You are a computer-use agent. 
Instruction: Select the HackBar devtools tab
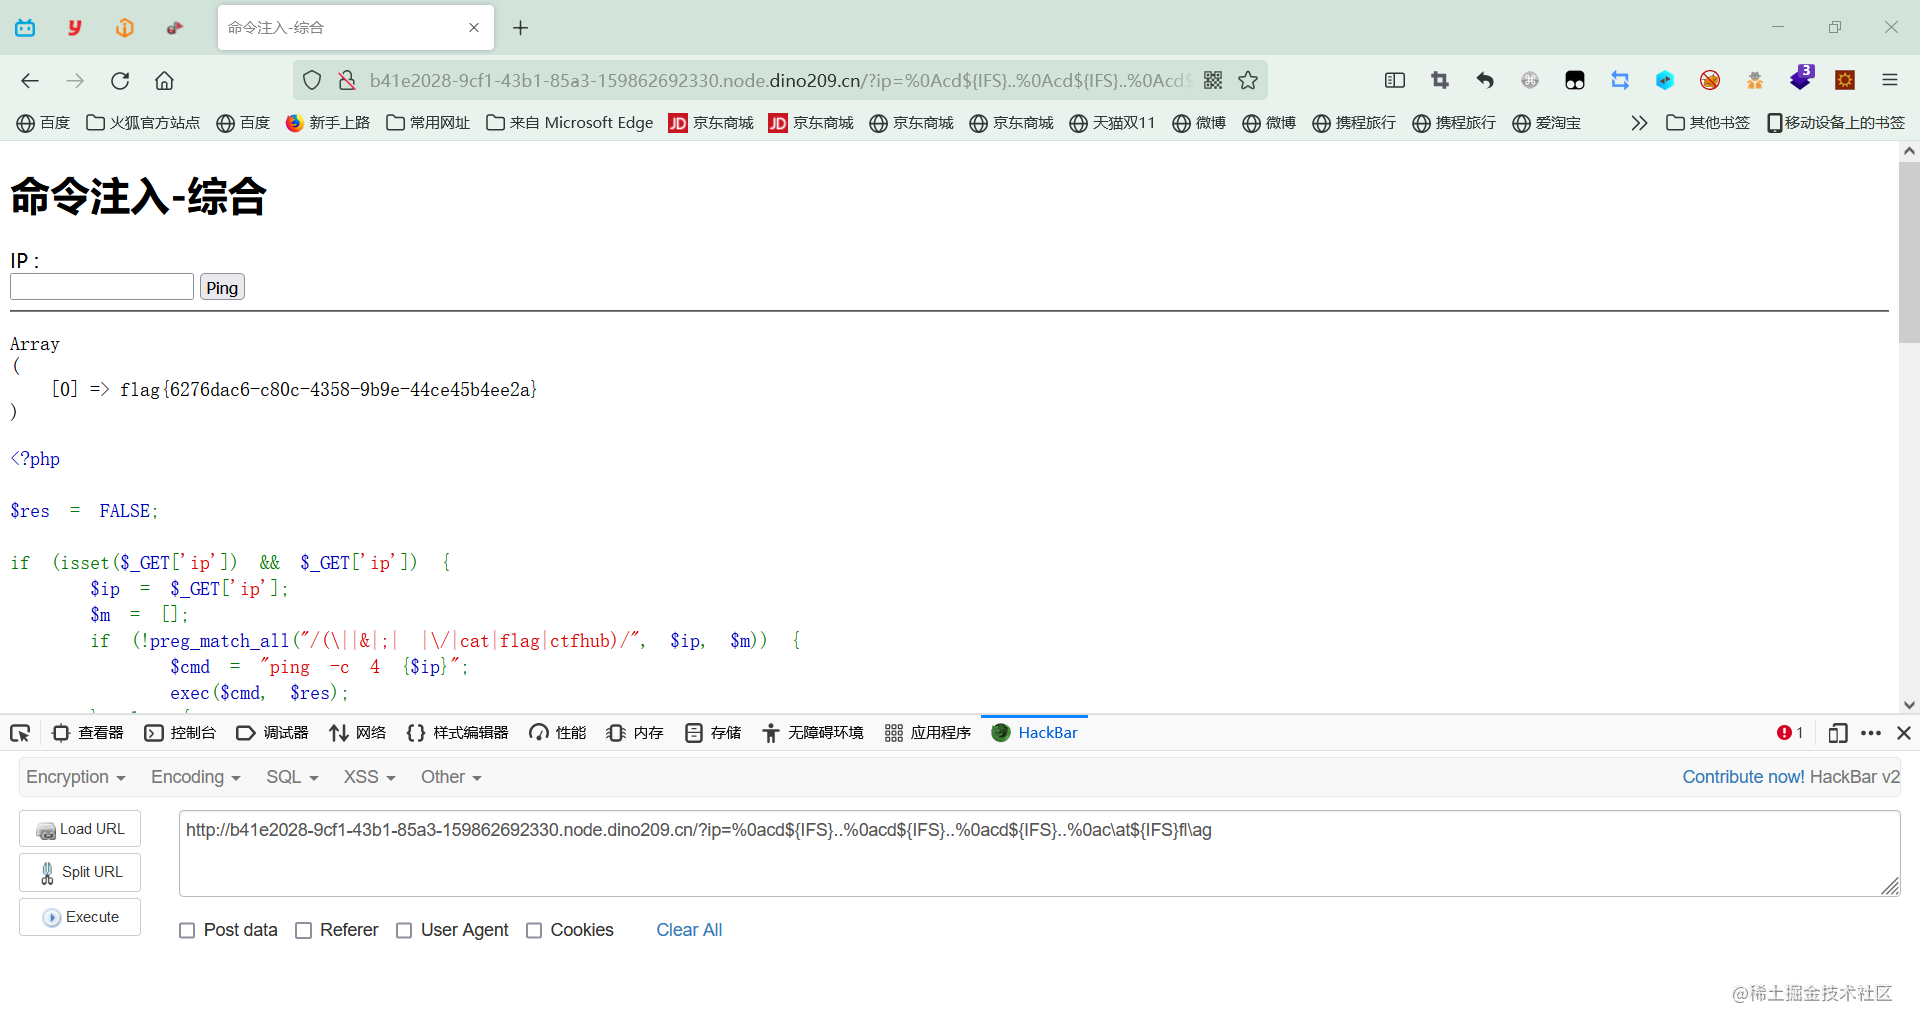pyautogui.click(x=1034, y=733)
